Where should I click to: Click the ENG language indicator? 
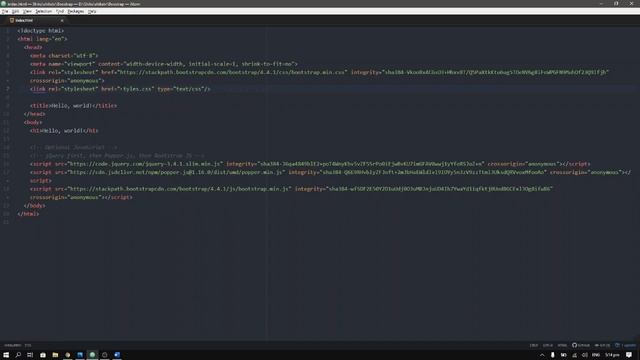click(x=596, y=355)
